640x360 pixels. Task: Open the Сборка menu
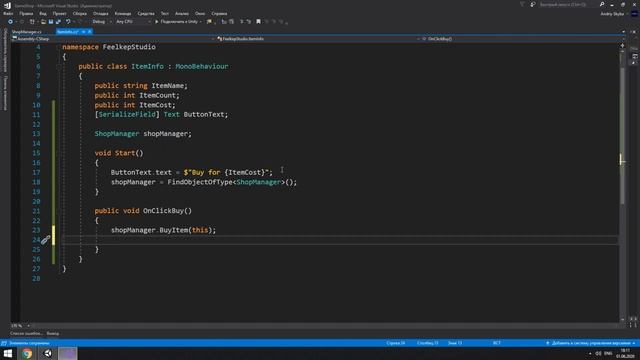pyautogui.click(x=80, y=13)
